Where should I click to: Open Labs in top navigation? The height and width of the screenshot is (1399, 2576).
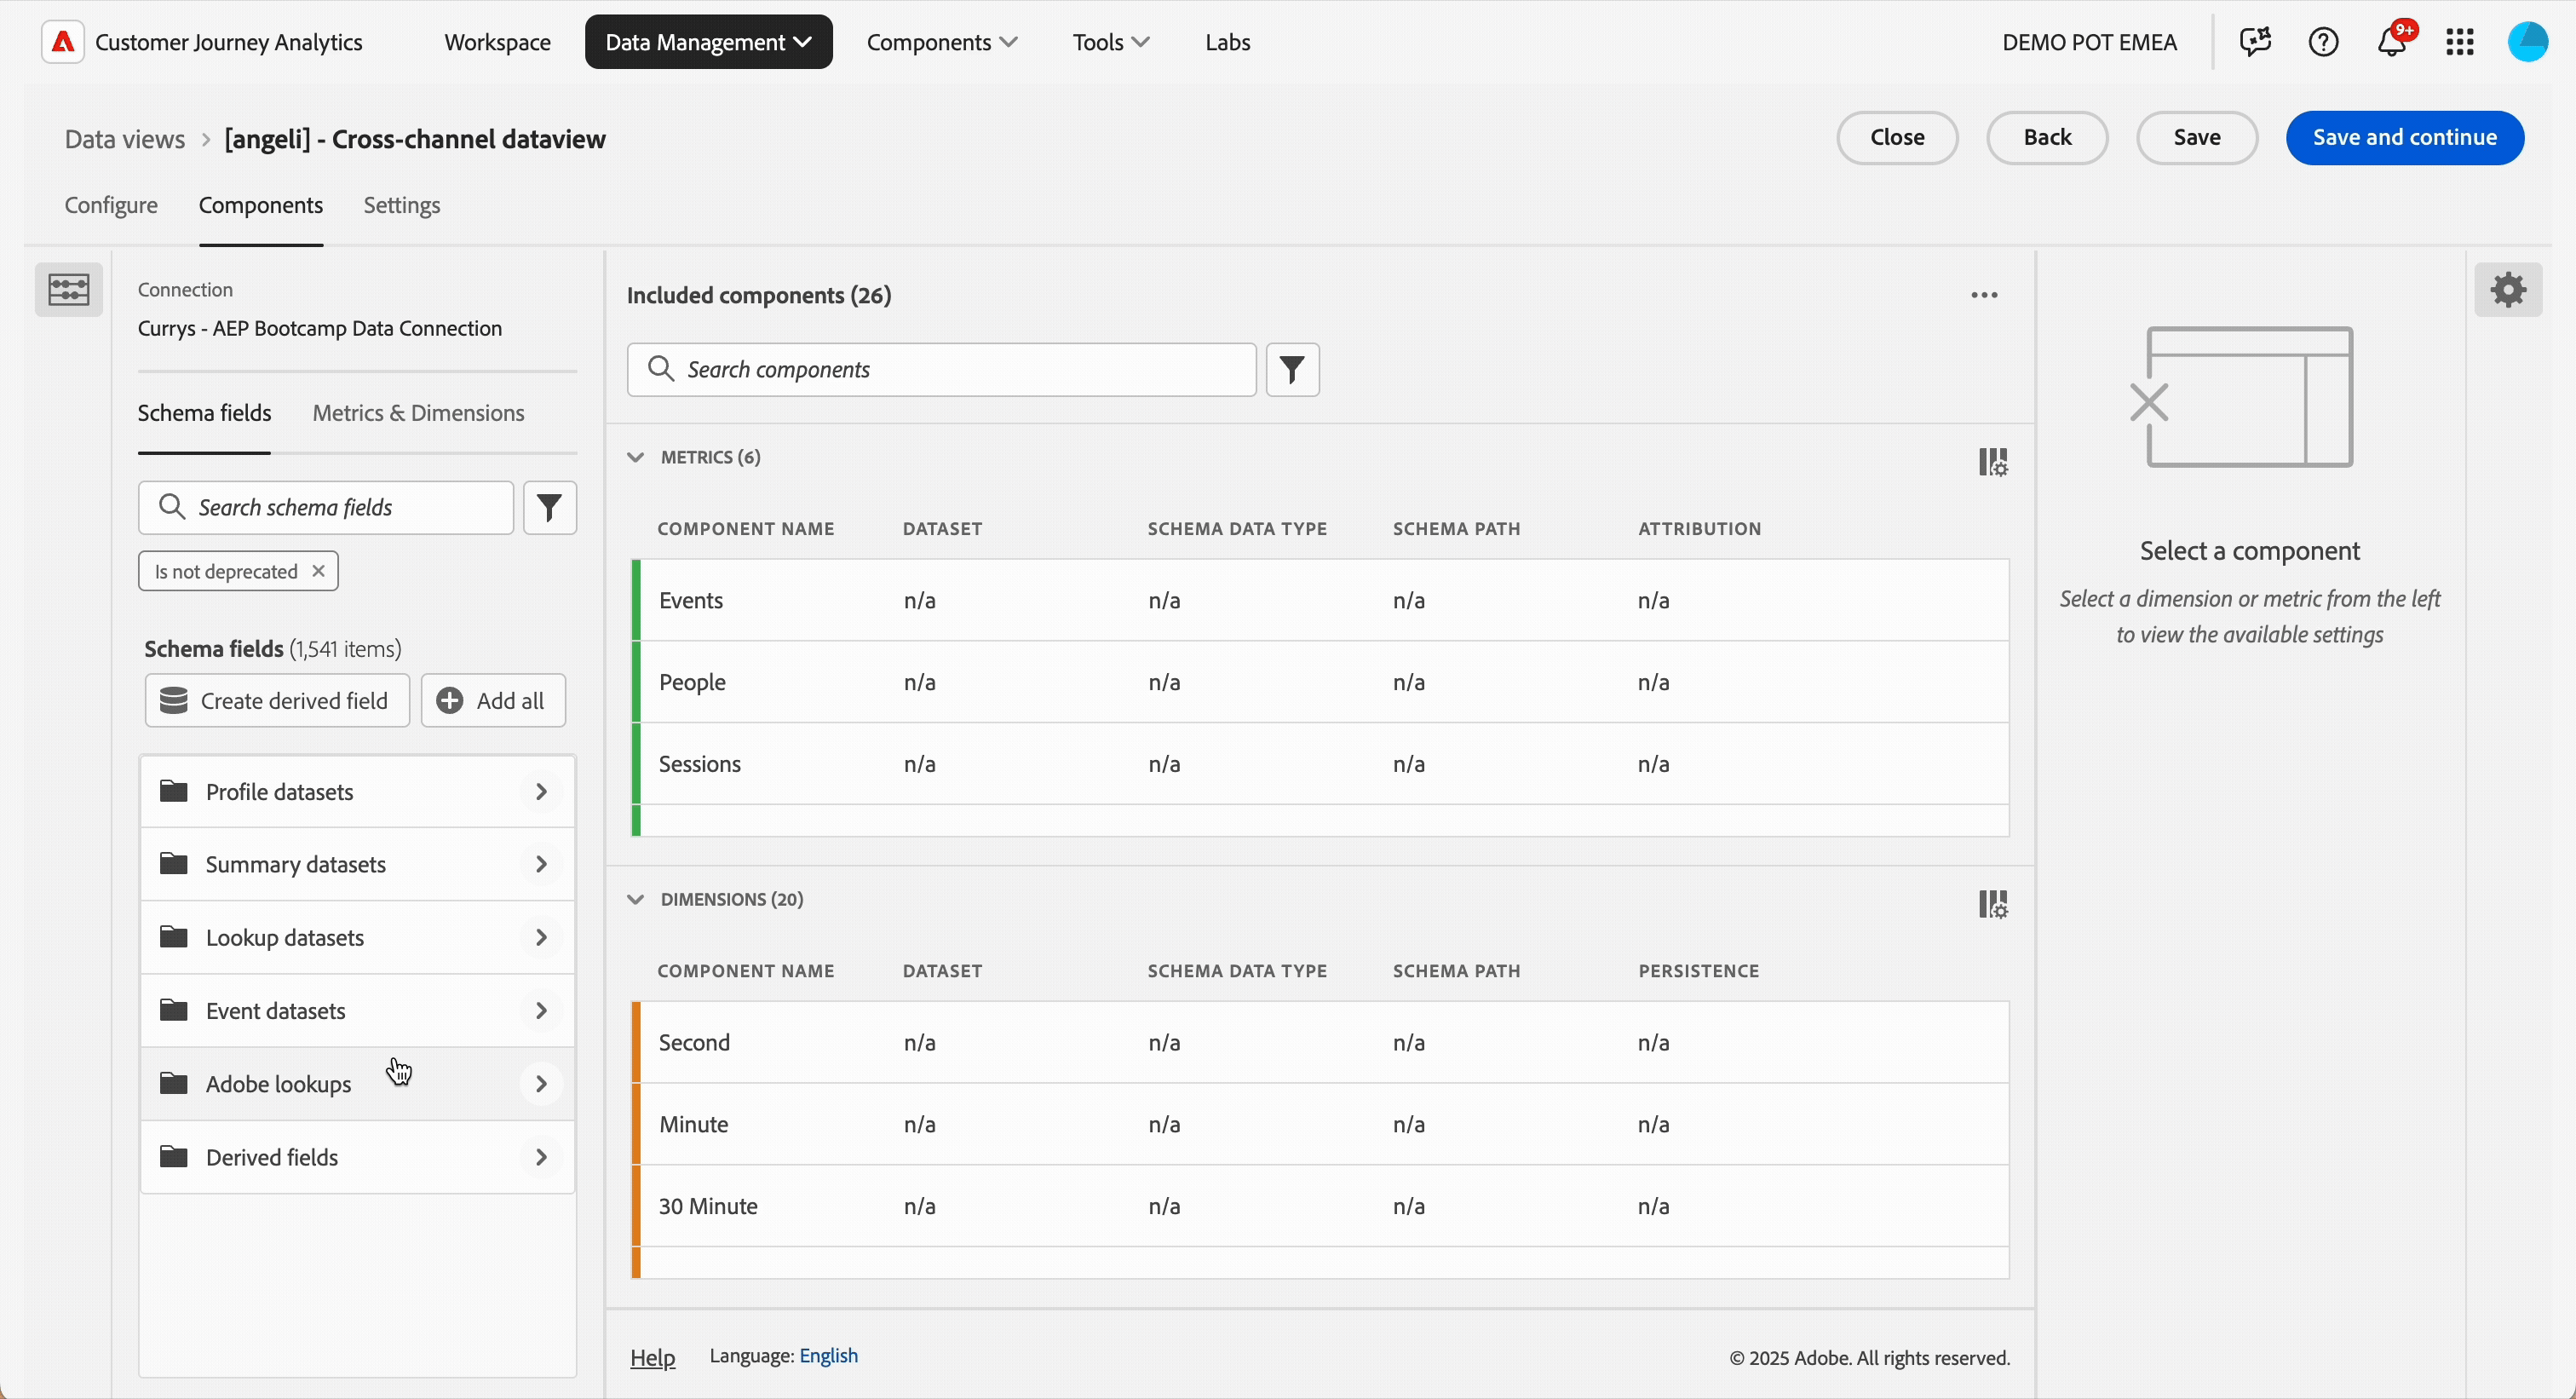pos(1227,42)
